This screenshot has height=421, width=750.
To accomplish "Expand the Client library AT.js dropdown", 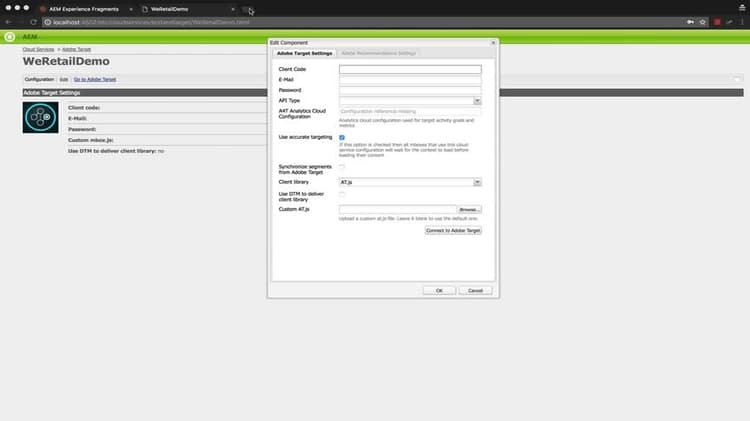I will tap(477, 182).
